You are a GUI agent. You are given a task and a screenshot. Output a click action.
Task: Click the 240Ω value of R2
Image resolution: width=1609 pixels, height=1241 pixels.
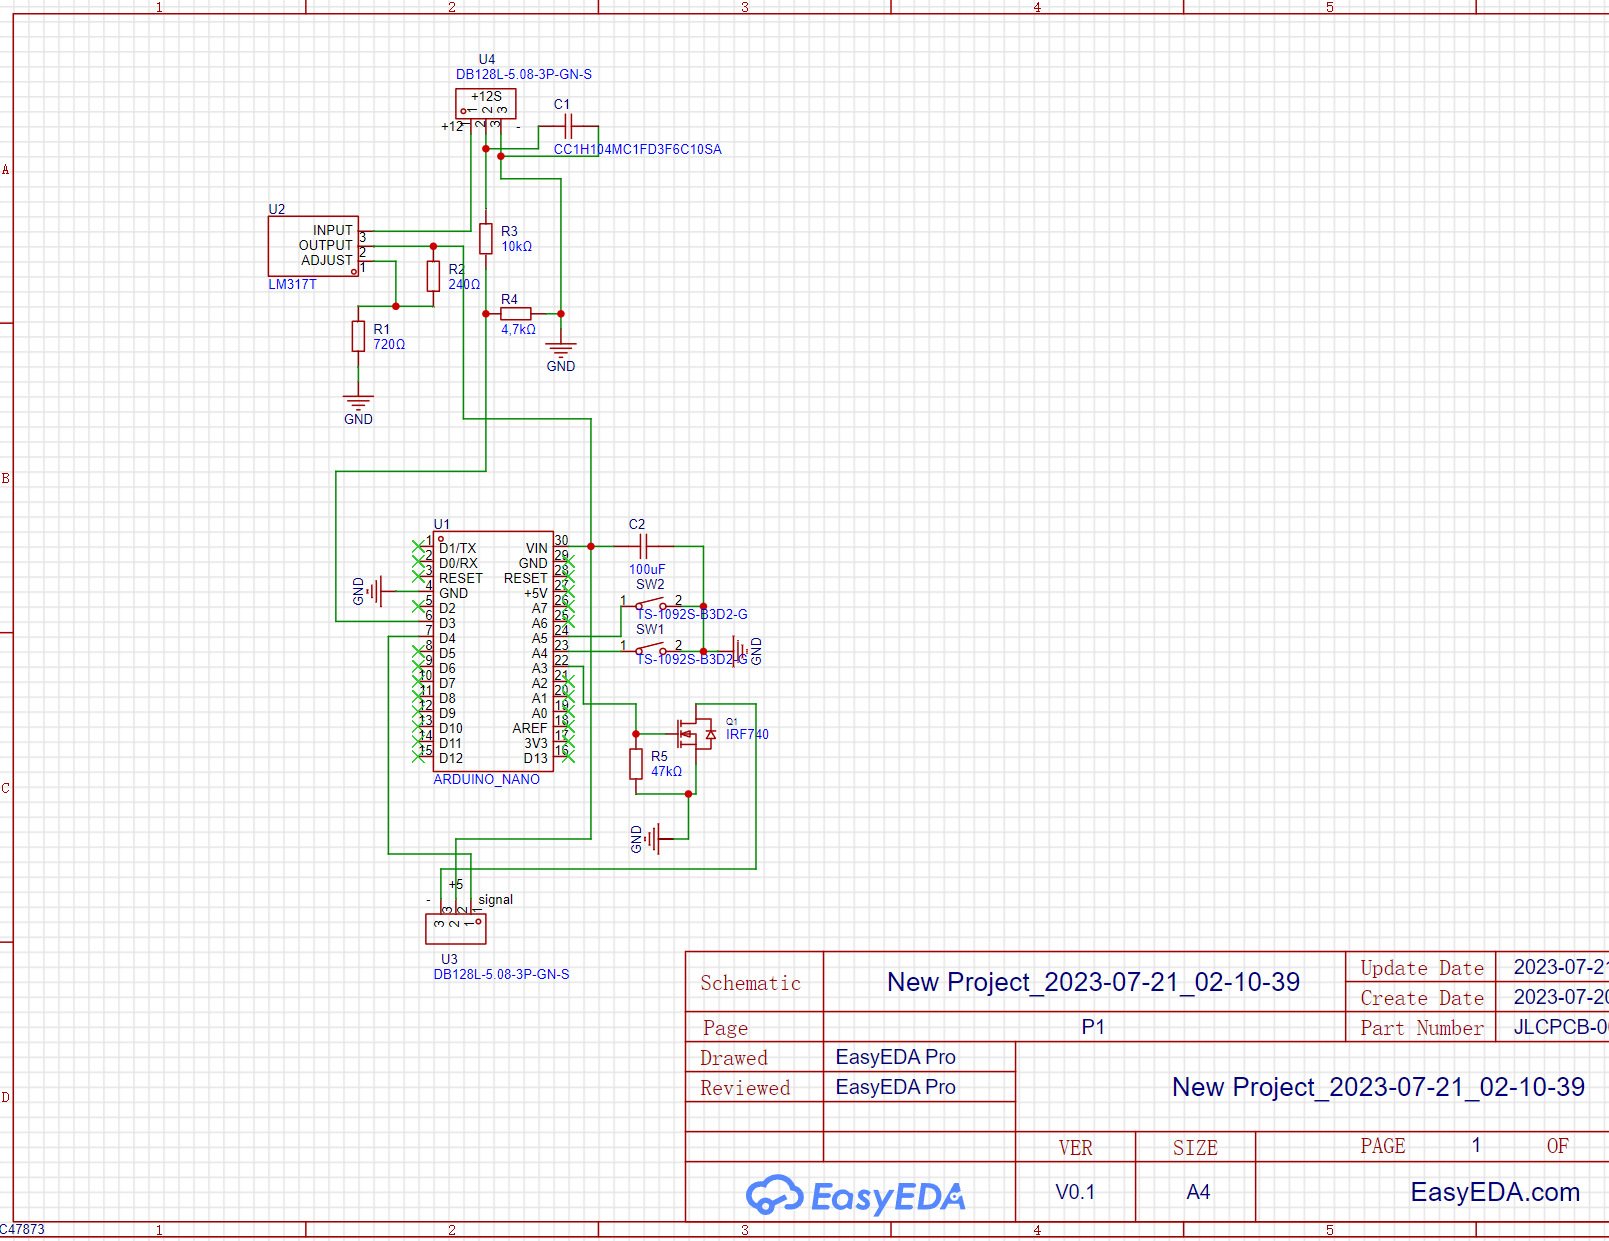click(464, 284)
